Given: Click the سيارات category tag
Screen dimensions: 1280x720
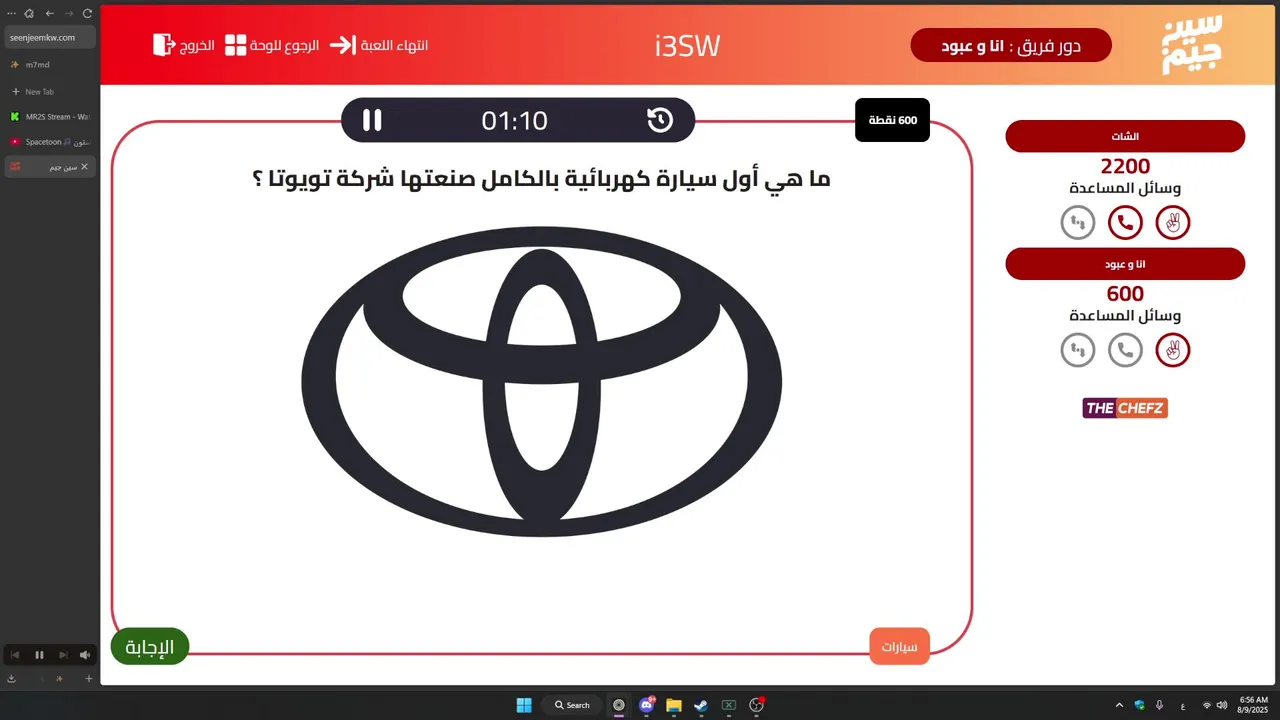Looking at the screenshot, I should 900,646.
